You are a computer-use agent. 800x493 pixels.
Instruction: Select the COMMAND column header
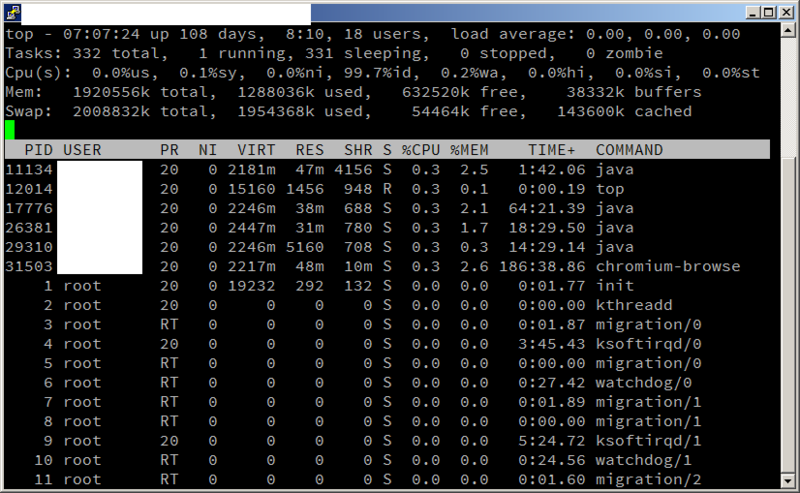(629, 150)
